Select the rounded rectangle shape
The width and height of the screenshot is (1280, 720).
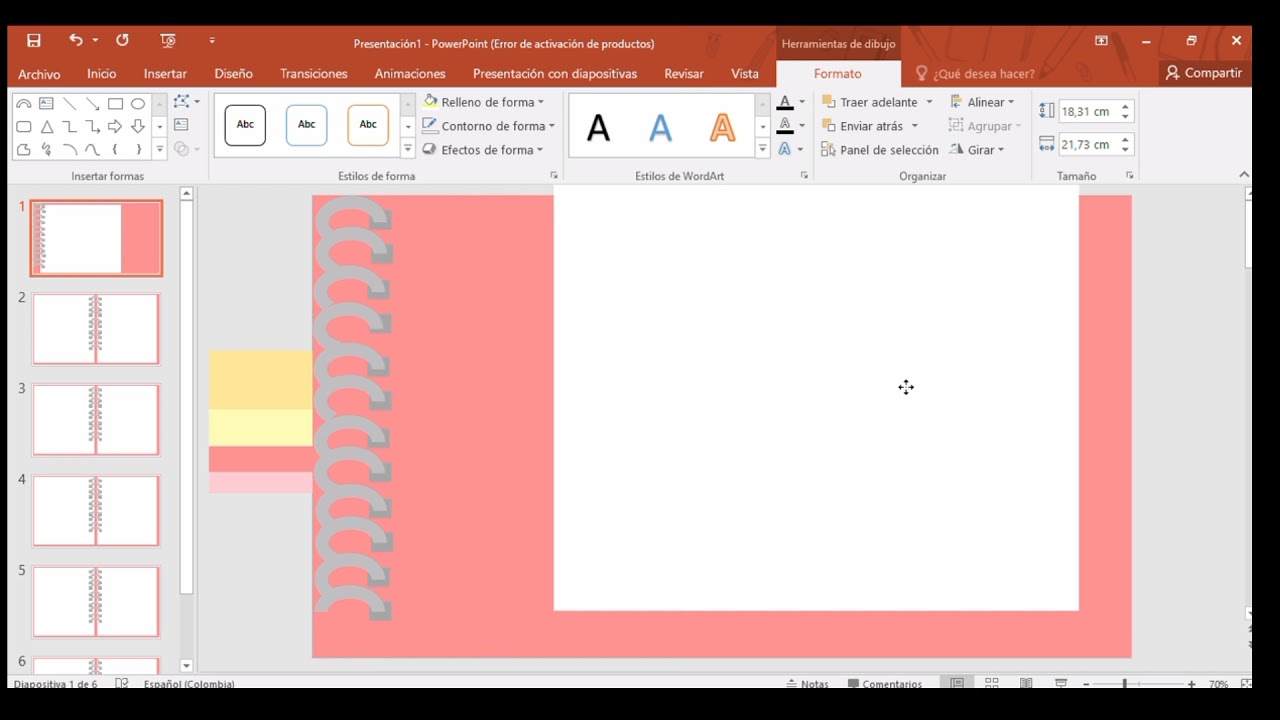23,127
